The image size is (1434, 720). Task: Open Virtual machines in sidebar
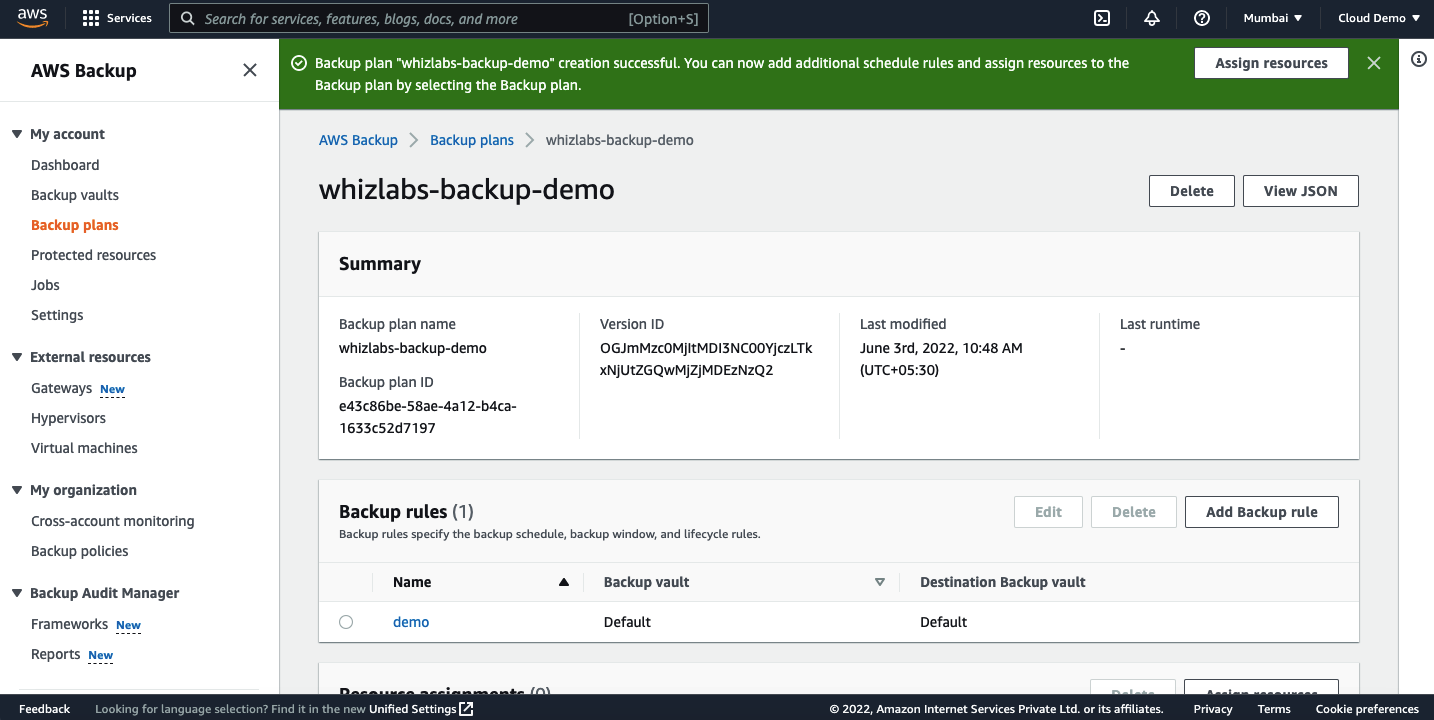click(x=84, y=448)
